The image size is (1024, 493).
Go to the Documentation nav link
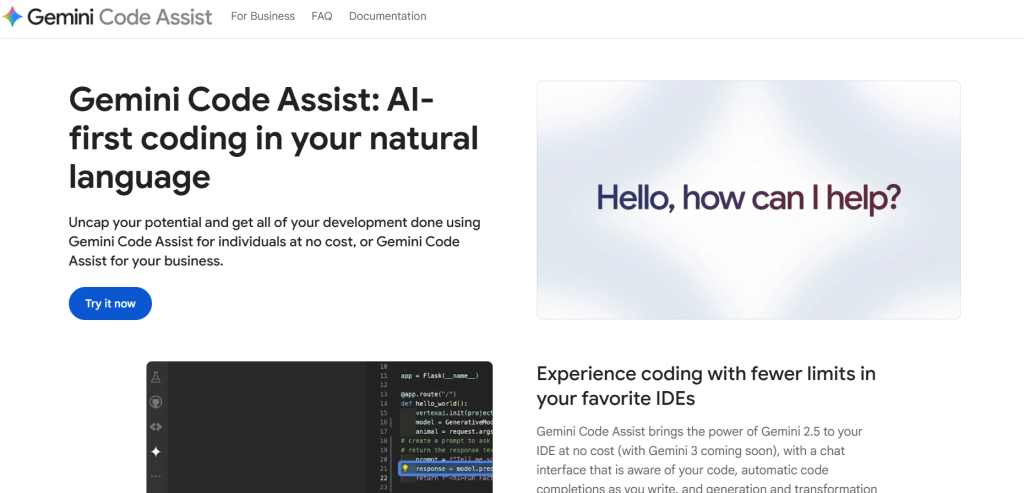[x=387, y=16]
